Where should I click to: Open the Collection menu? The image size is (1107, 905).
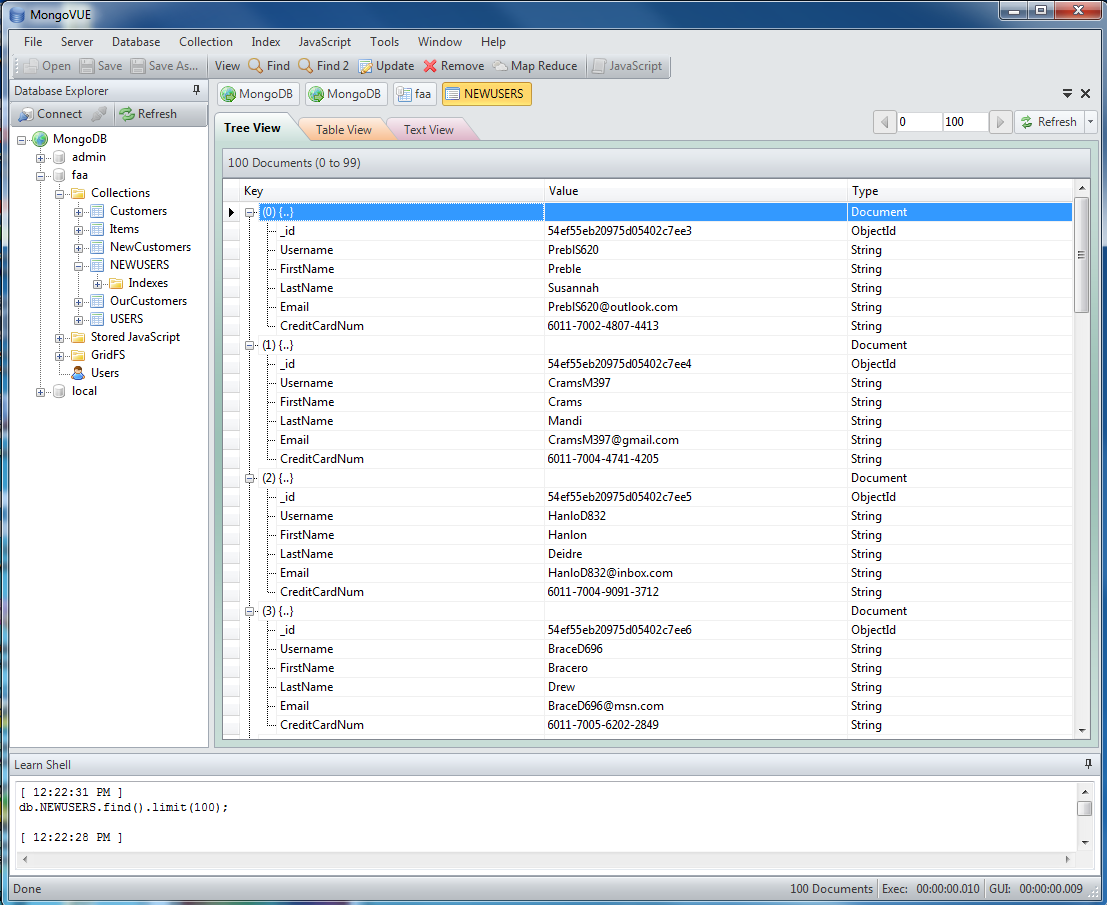click(x=205, y=42)
